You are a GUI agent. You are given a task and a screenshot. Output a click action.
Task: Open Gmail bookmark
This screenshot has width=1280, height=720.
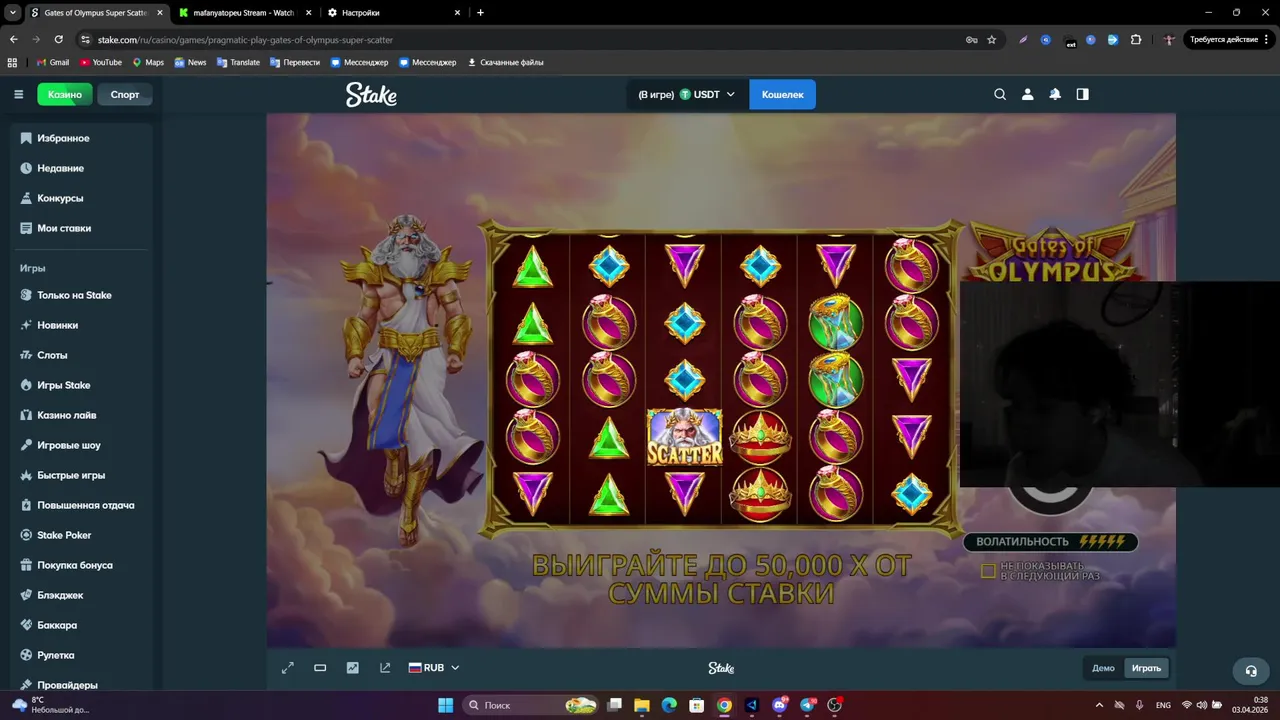[52, 62]
